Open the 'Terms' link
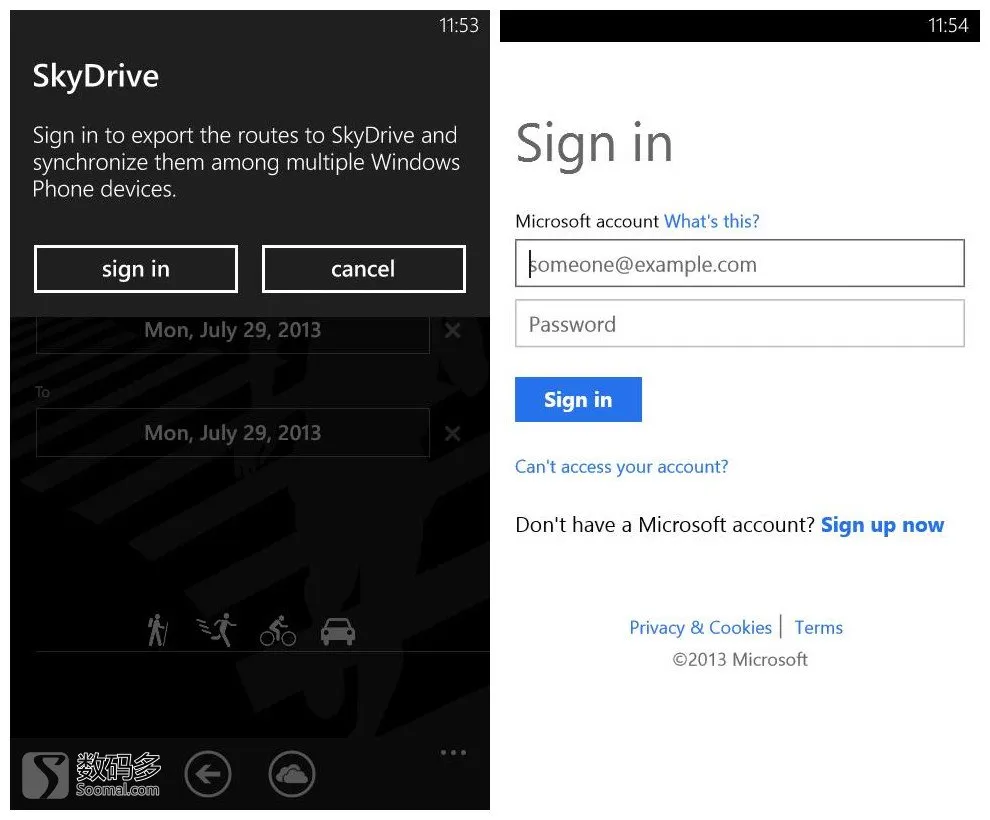Viewport: 990px width, 820px height. (x=819, y=627)
